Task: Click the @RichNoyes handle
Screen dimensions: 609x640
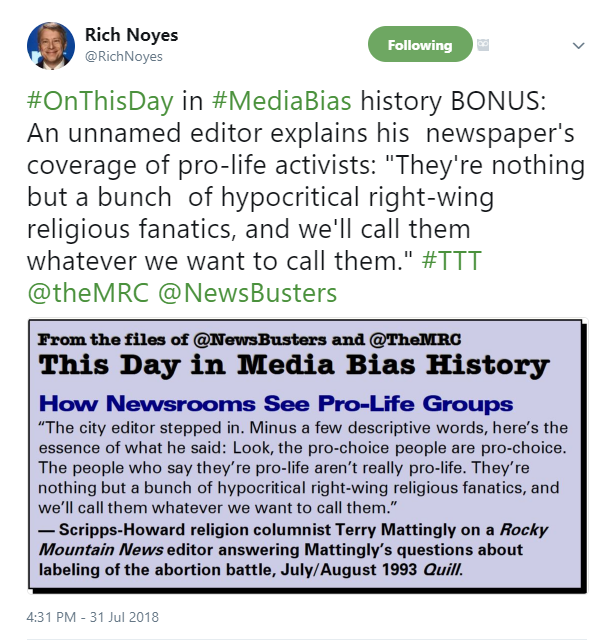Action: 124,56
